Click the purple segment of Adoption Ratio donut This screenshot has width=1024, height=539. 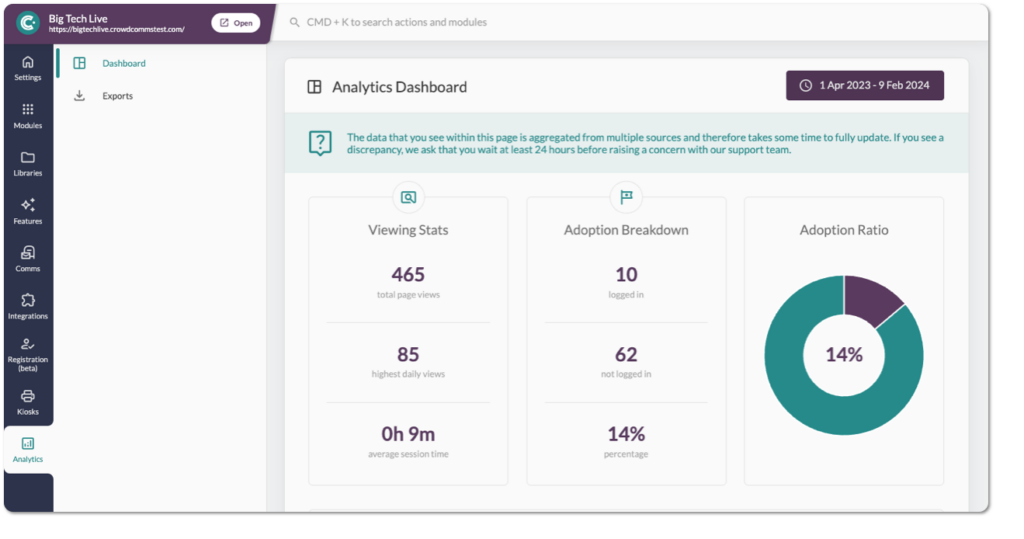[x=869, y=298]
